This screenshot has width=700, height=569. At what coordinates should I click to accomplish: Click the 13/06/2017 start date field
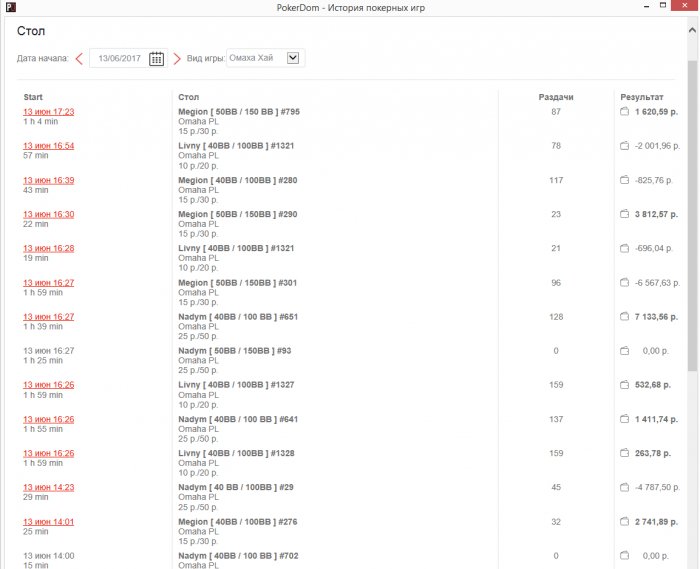coord(118,58)
